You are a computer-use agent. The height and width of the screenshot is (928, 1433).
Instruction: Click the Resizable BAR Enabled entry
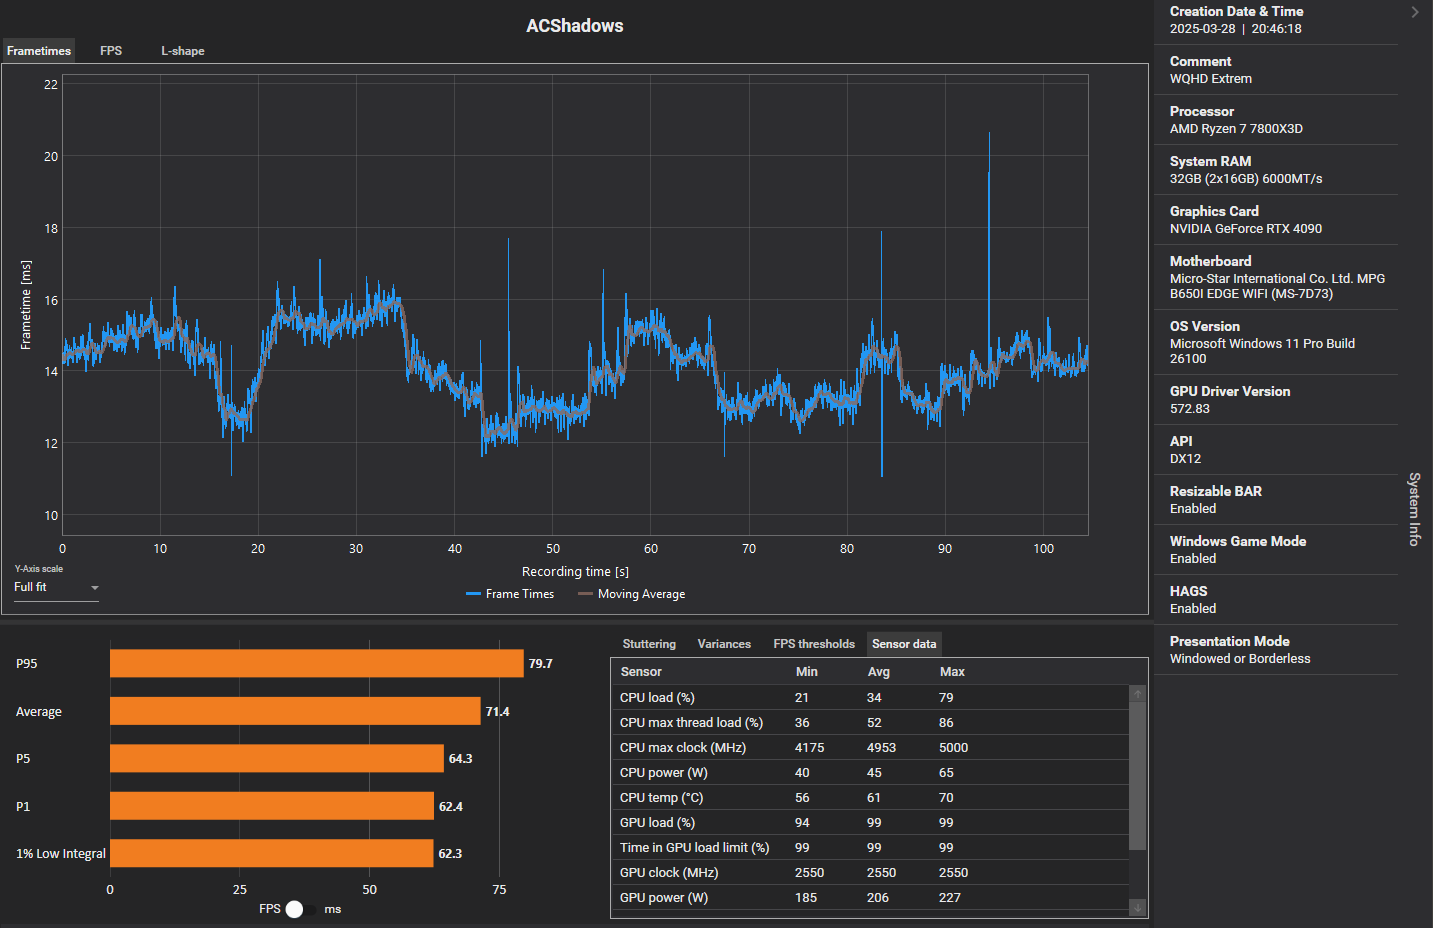tap(1193, 509)
